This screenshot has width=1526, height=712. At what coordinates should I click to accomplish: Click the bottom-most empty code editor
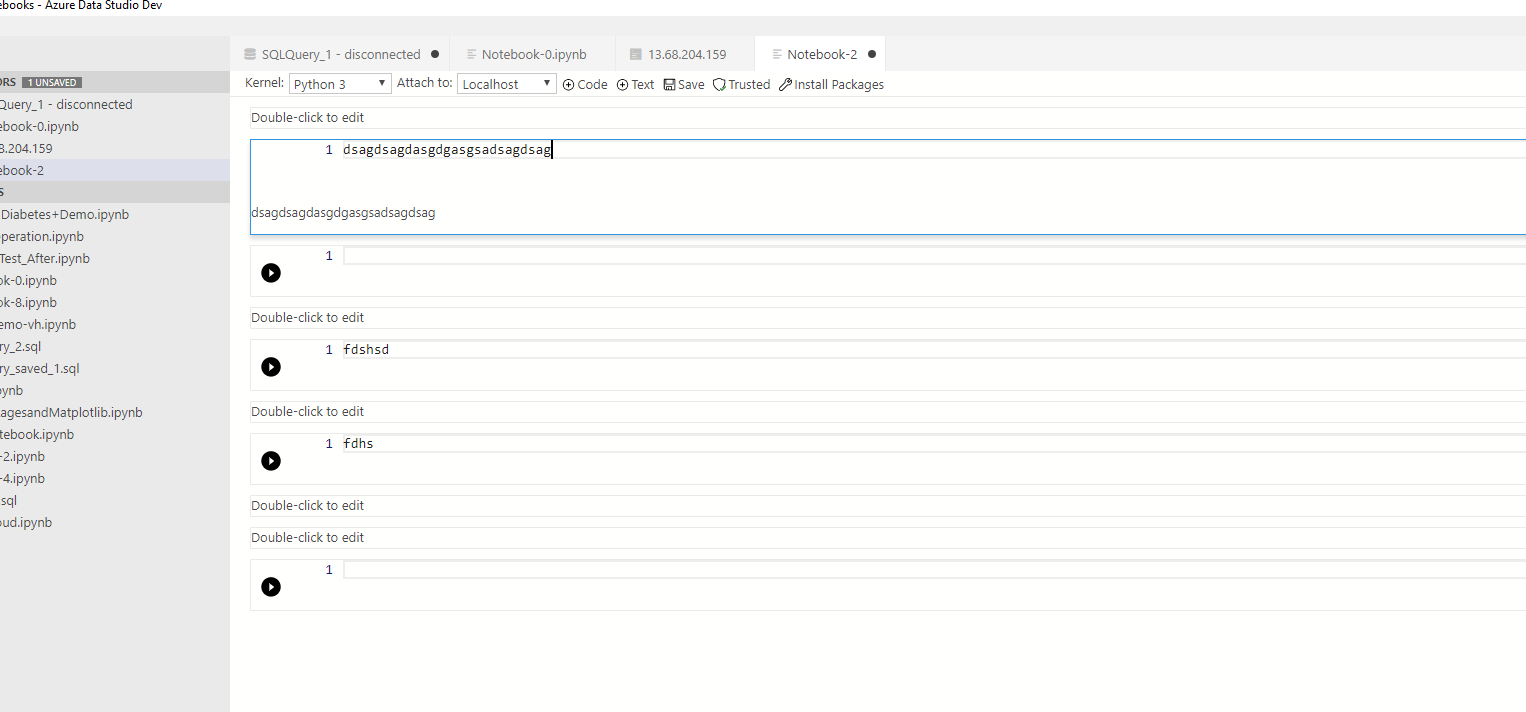(934, 570)
